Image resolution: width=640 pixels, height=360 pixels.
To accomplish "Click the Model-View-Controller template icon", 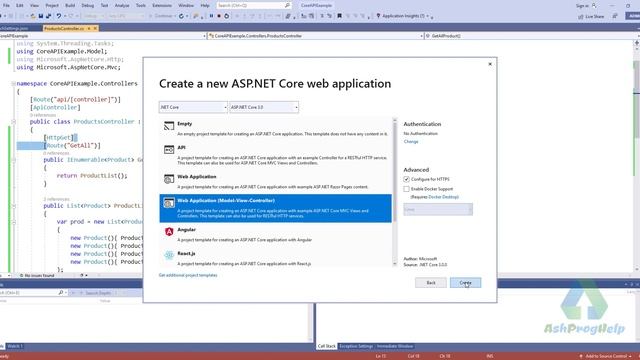I will click(x=169, y=203).
